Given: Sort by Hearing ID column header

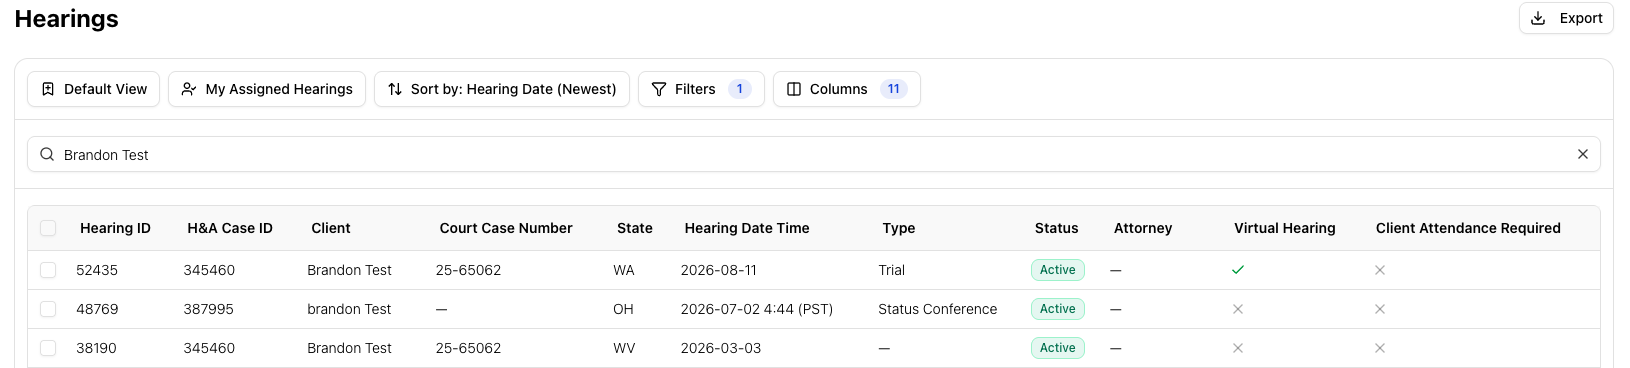Looking at the screenshot, I should (x=115, y=228).
